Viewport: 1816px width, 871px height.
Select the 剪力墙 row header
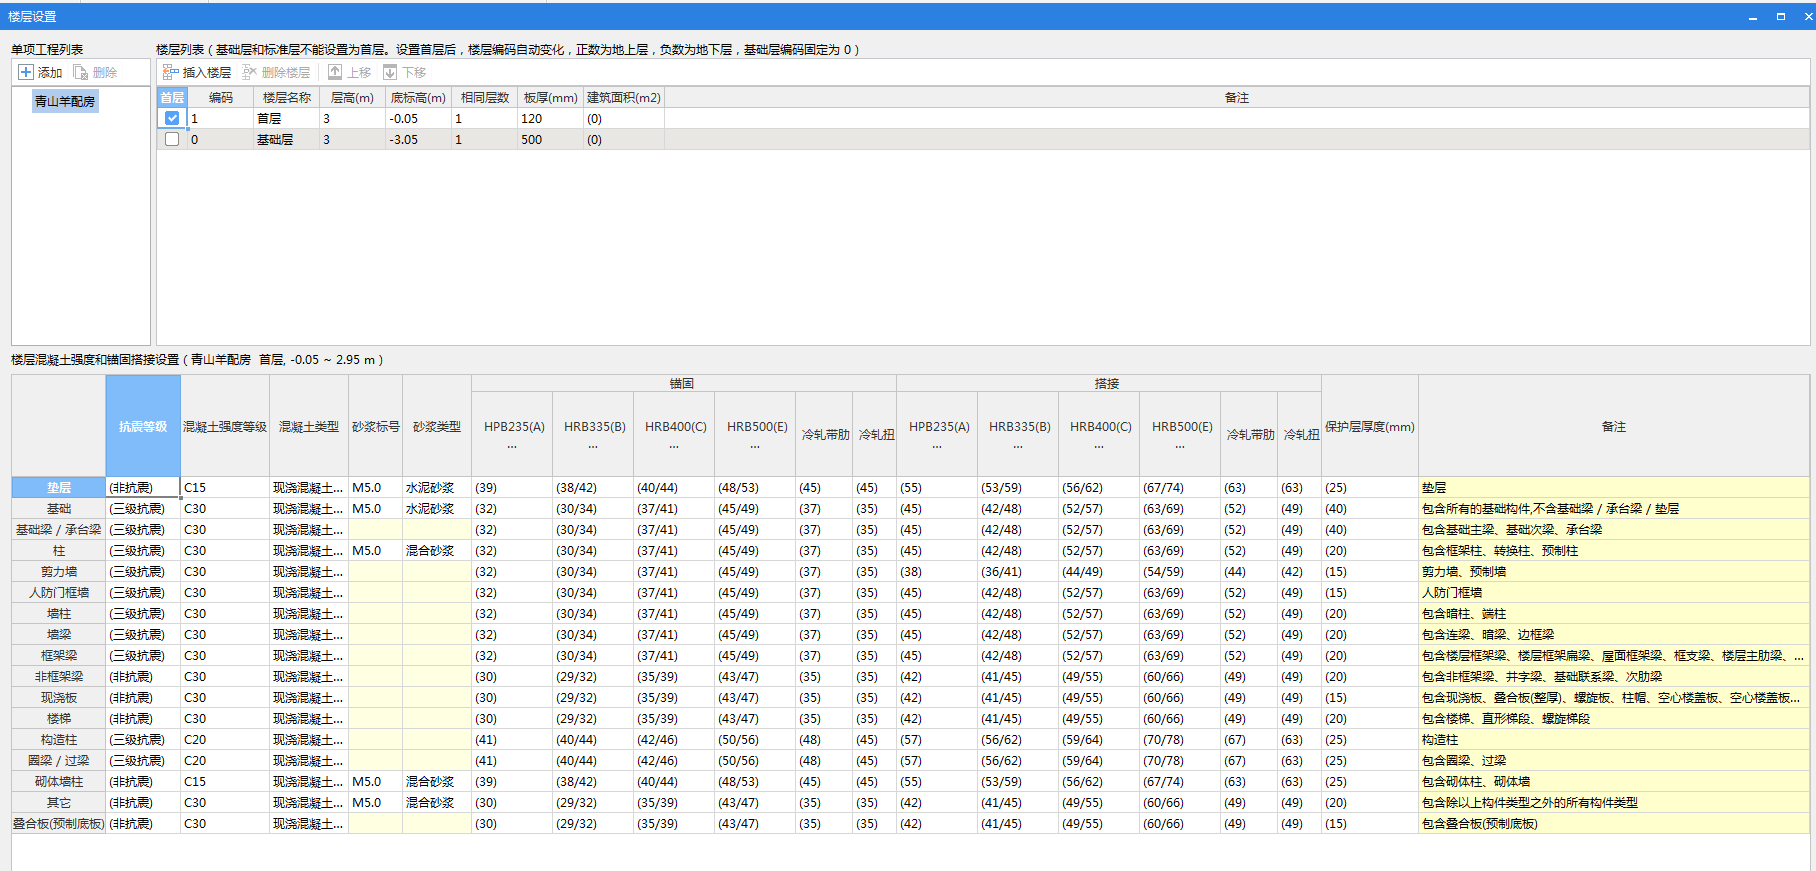[59, 571]
